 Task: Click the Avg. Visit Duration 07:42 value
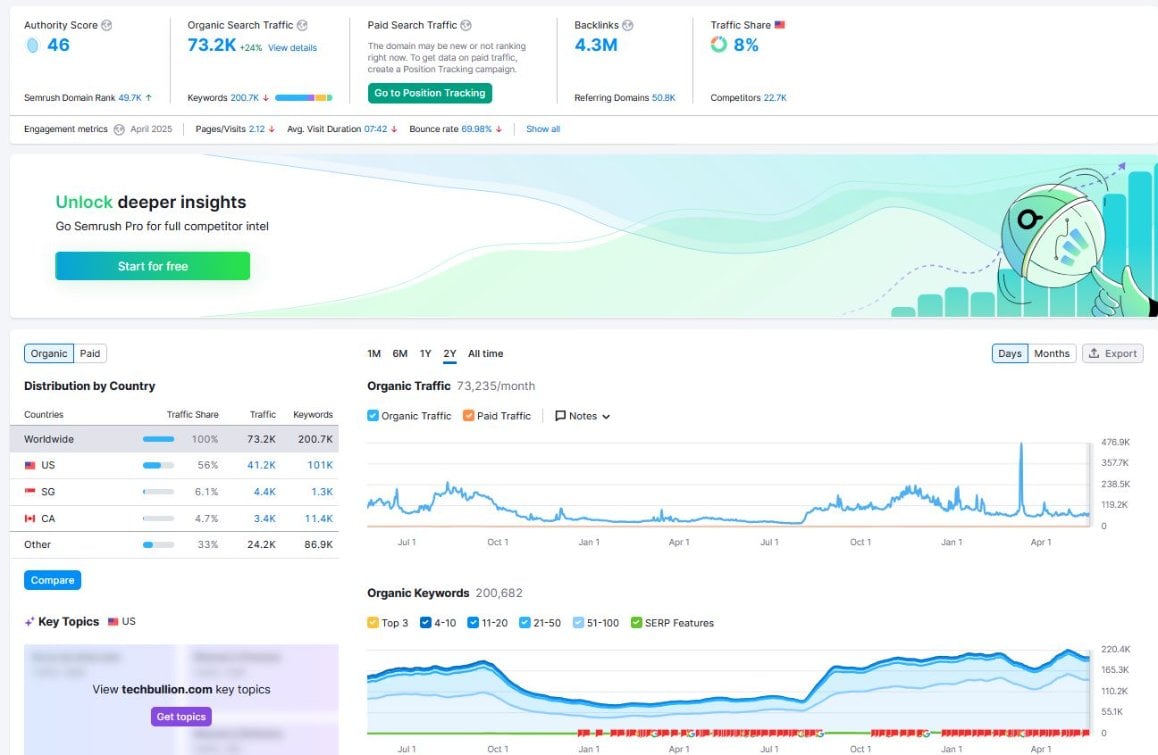(x=375, y=129)
